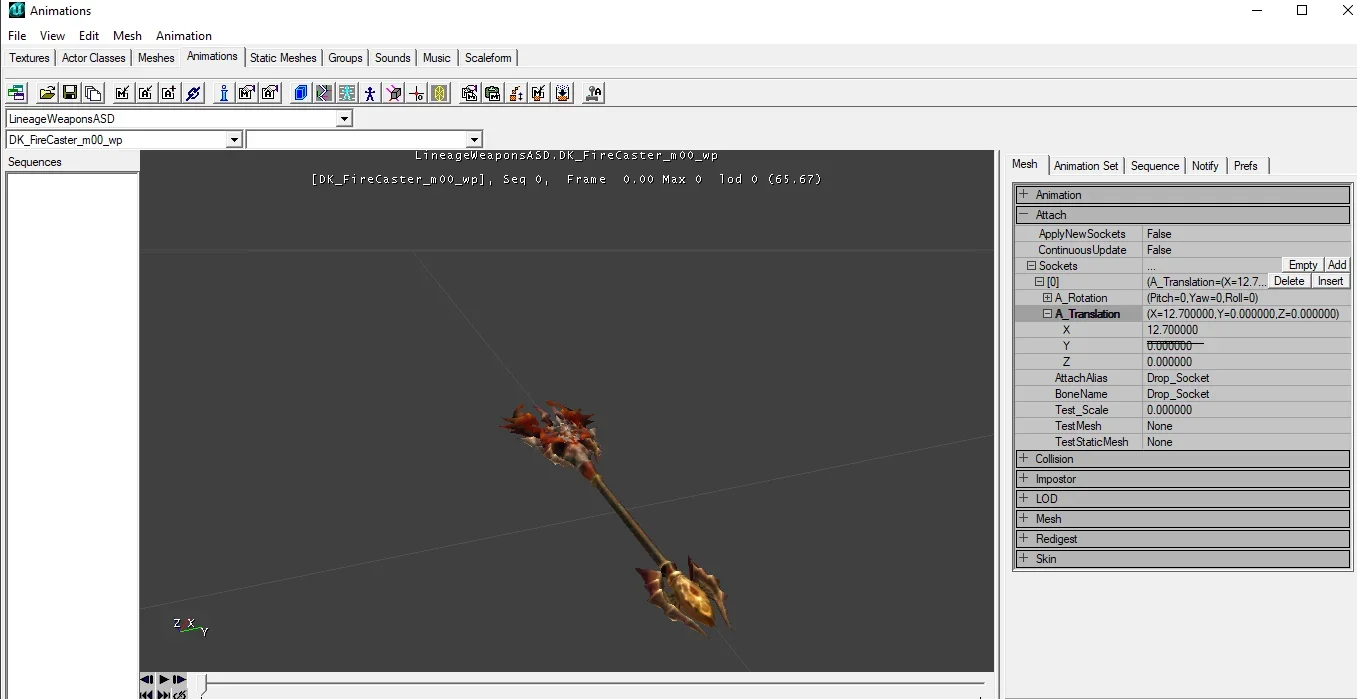The width and height of the screenshot is (1357, 699).
Task: Expand the Impostor property category
Action: tap(1023, 478)
